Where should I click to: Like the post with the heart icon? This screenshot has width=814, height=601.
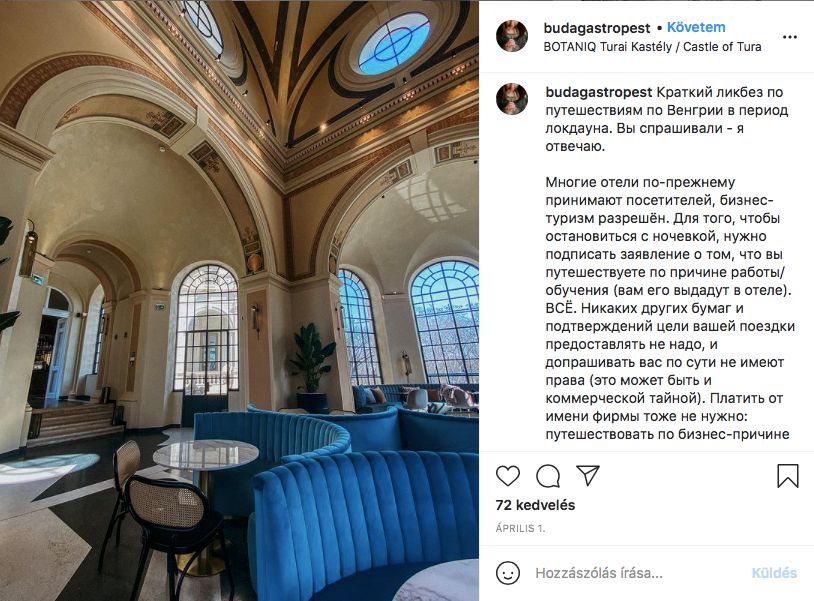tap(507, 476)
